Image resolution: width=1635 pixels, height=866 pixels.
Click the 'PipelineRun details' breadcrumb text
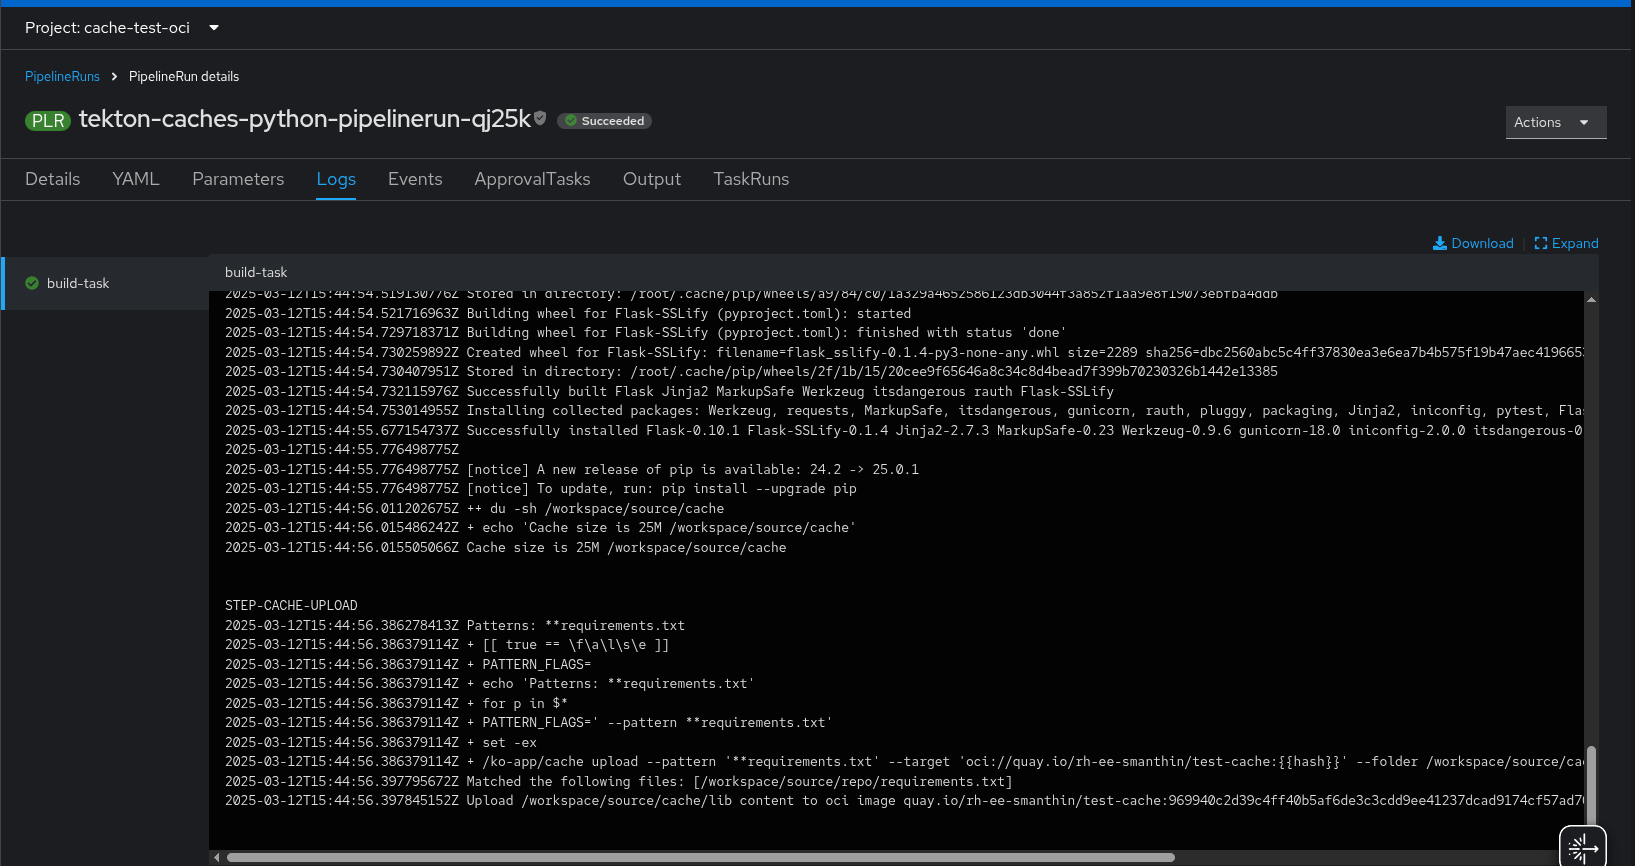[x=184, y=77]
